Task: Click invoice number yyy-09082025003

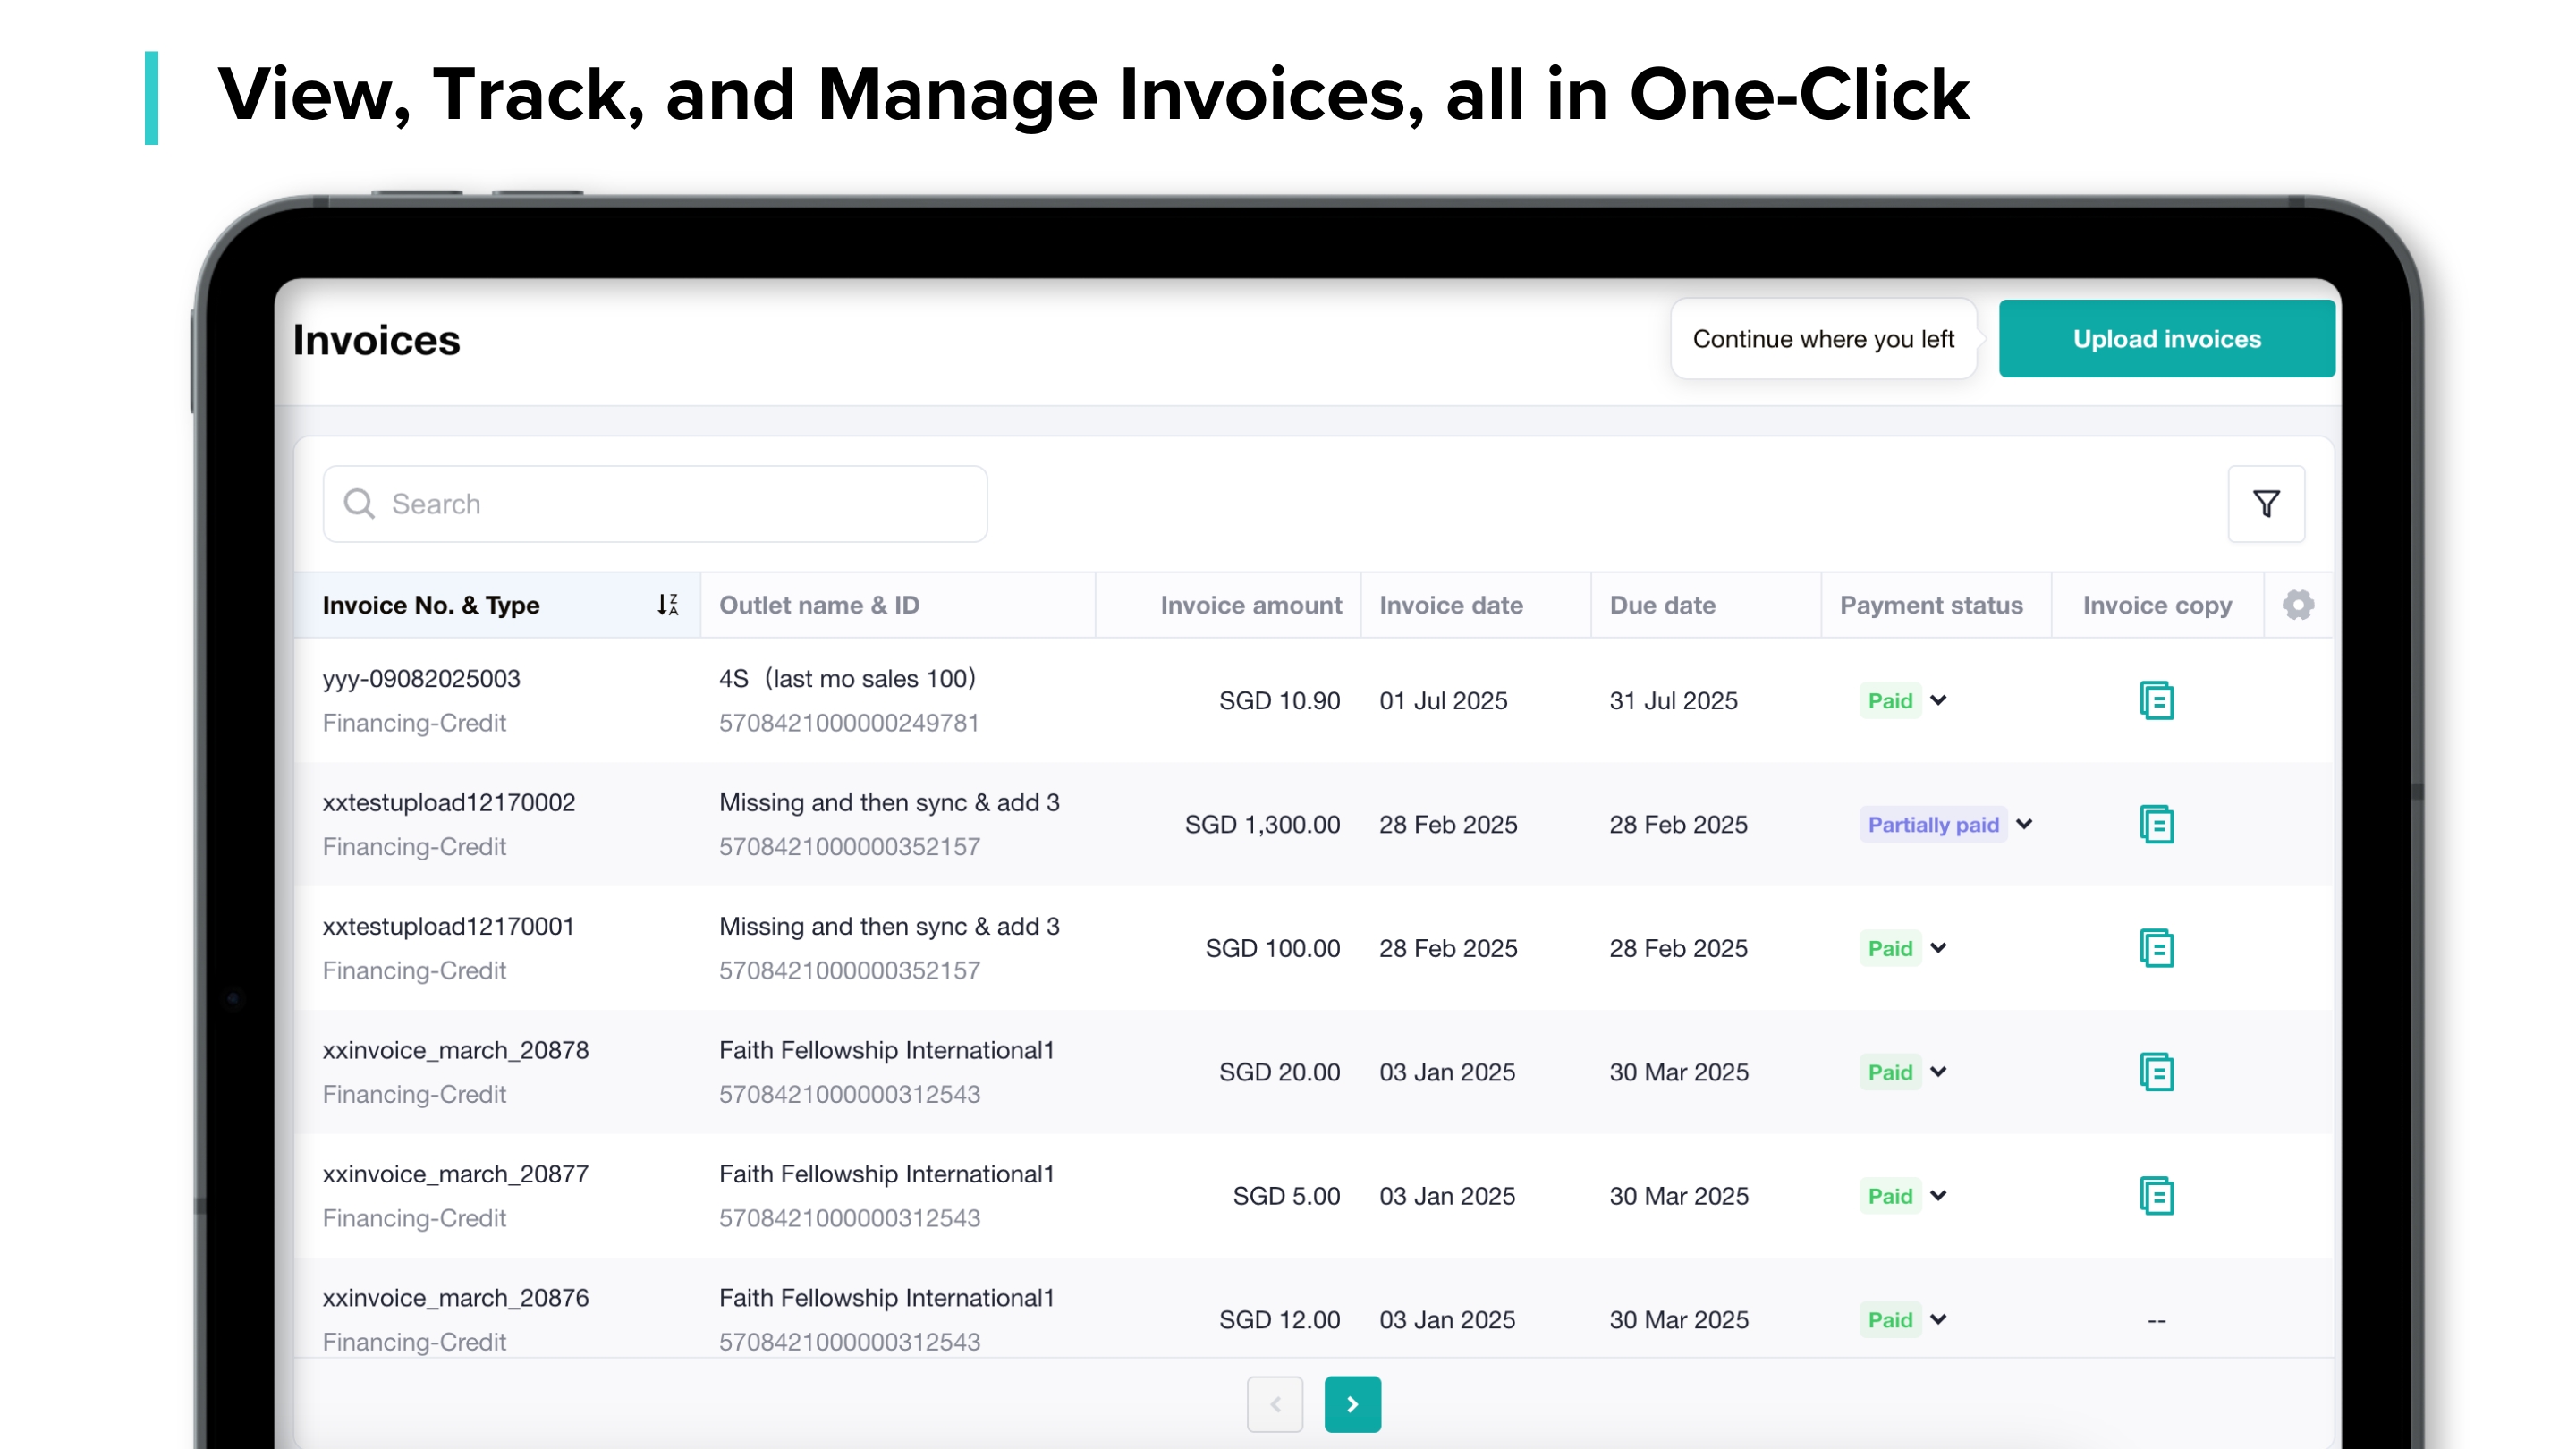Action: point(421,679)
